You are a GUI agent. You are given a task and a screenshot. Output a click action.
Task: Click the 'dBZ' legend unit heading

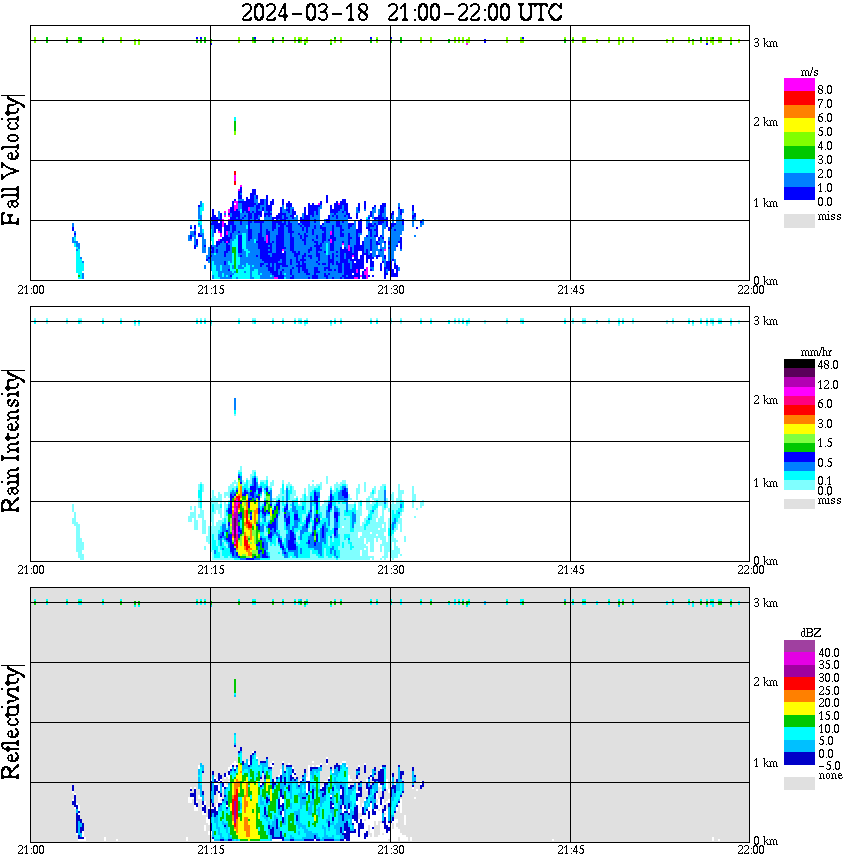click(x=811, y=633)
